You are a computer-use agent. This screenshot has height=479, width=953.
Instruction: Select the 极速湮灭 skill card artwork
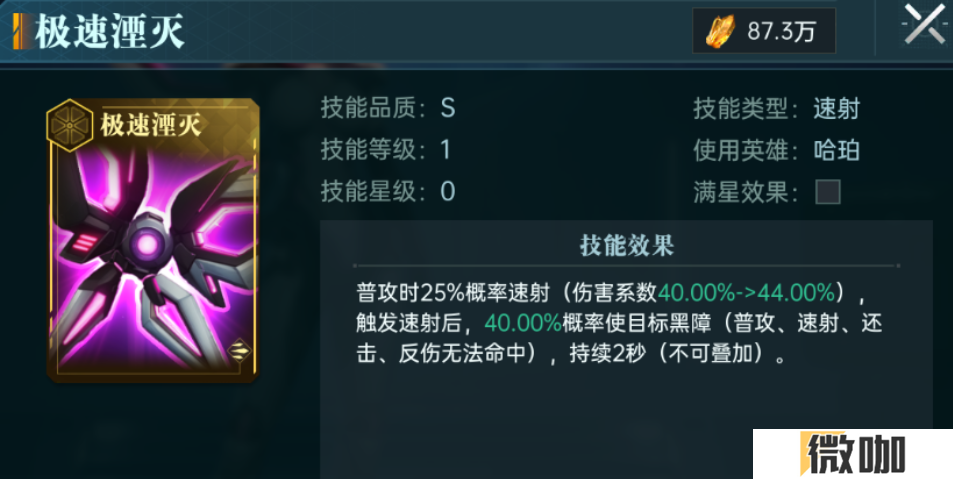point(153,241)
